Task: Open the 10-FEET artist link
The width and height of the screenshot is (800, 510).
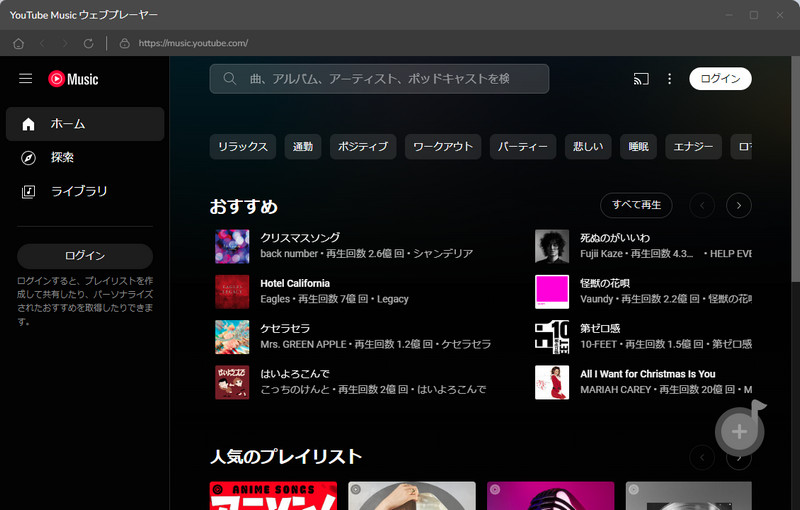Action: pos(598,344)
